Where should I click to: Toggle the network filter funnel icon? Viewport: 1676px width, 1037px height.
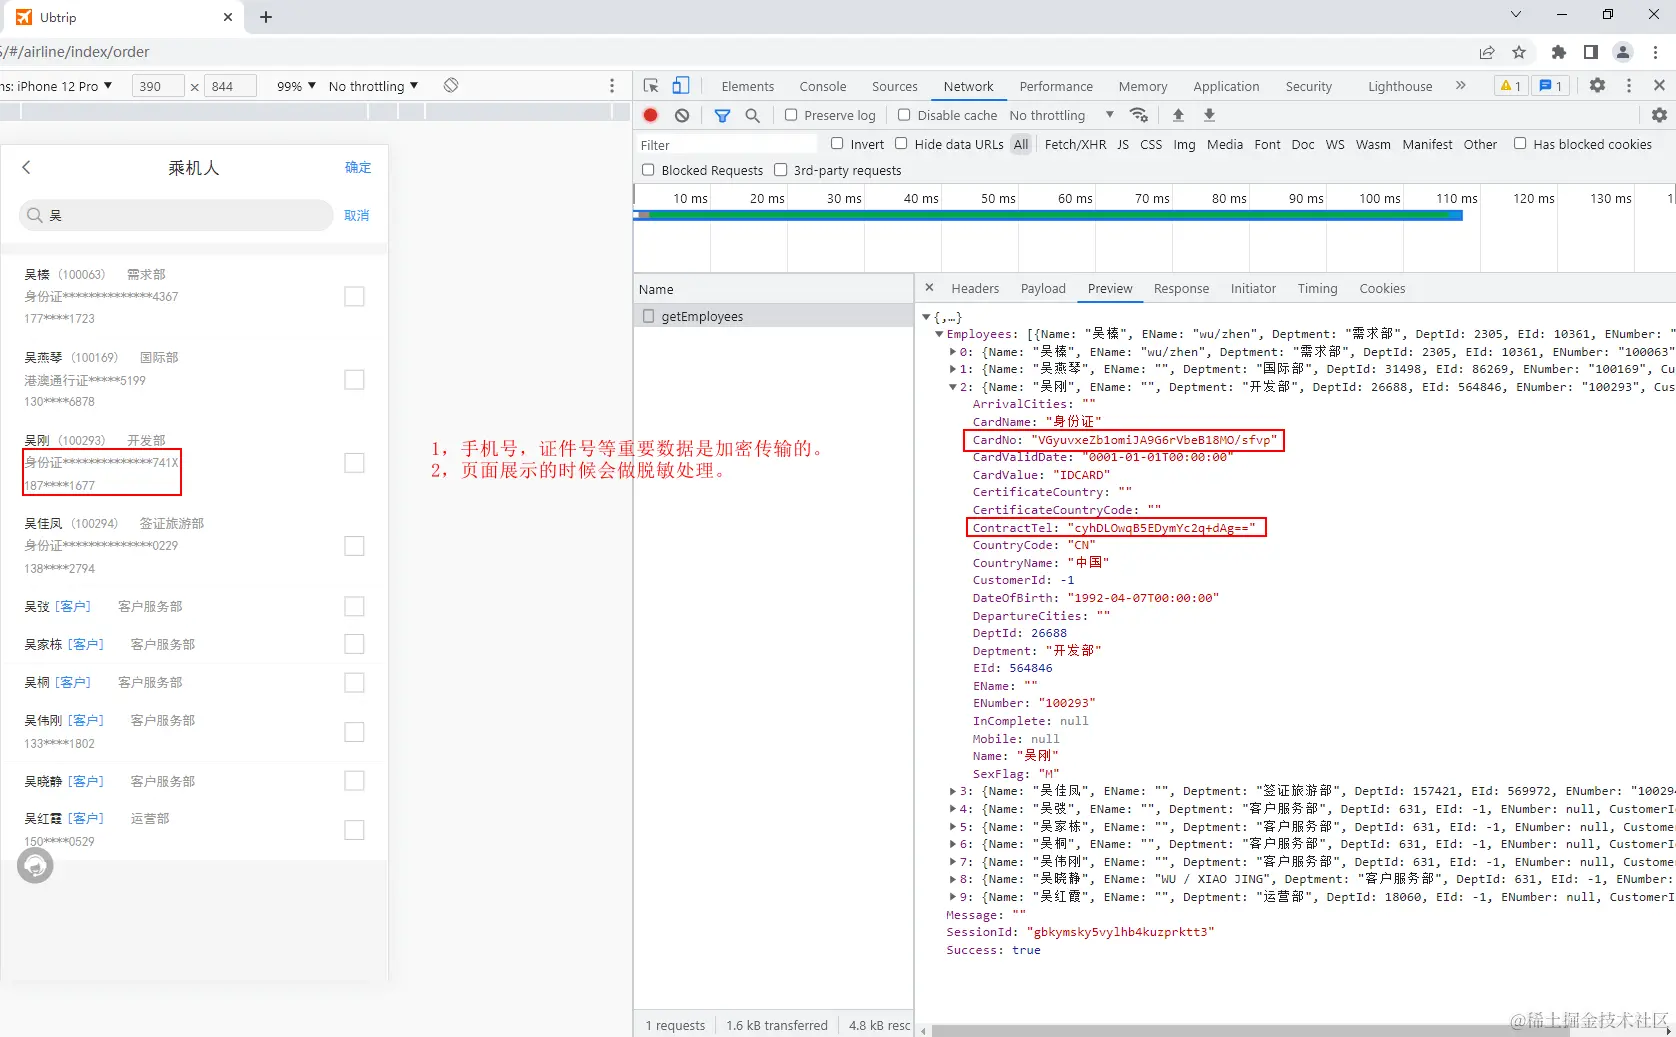[722, 115]
